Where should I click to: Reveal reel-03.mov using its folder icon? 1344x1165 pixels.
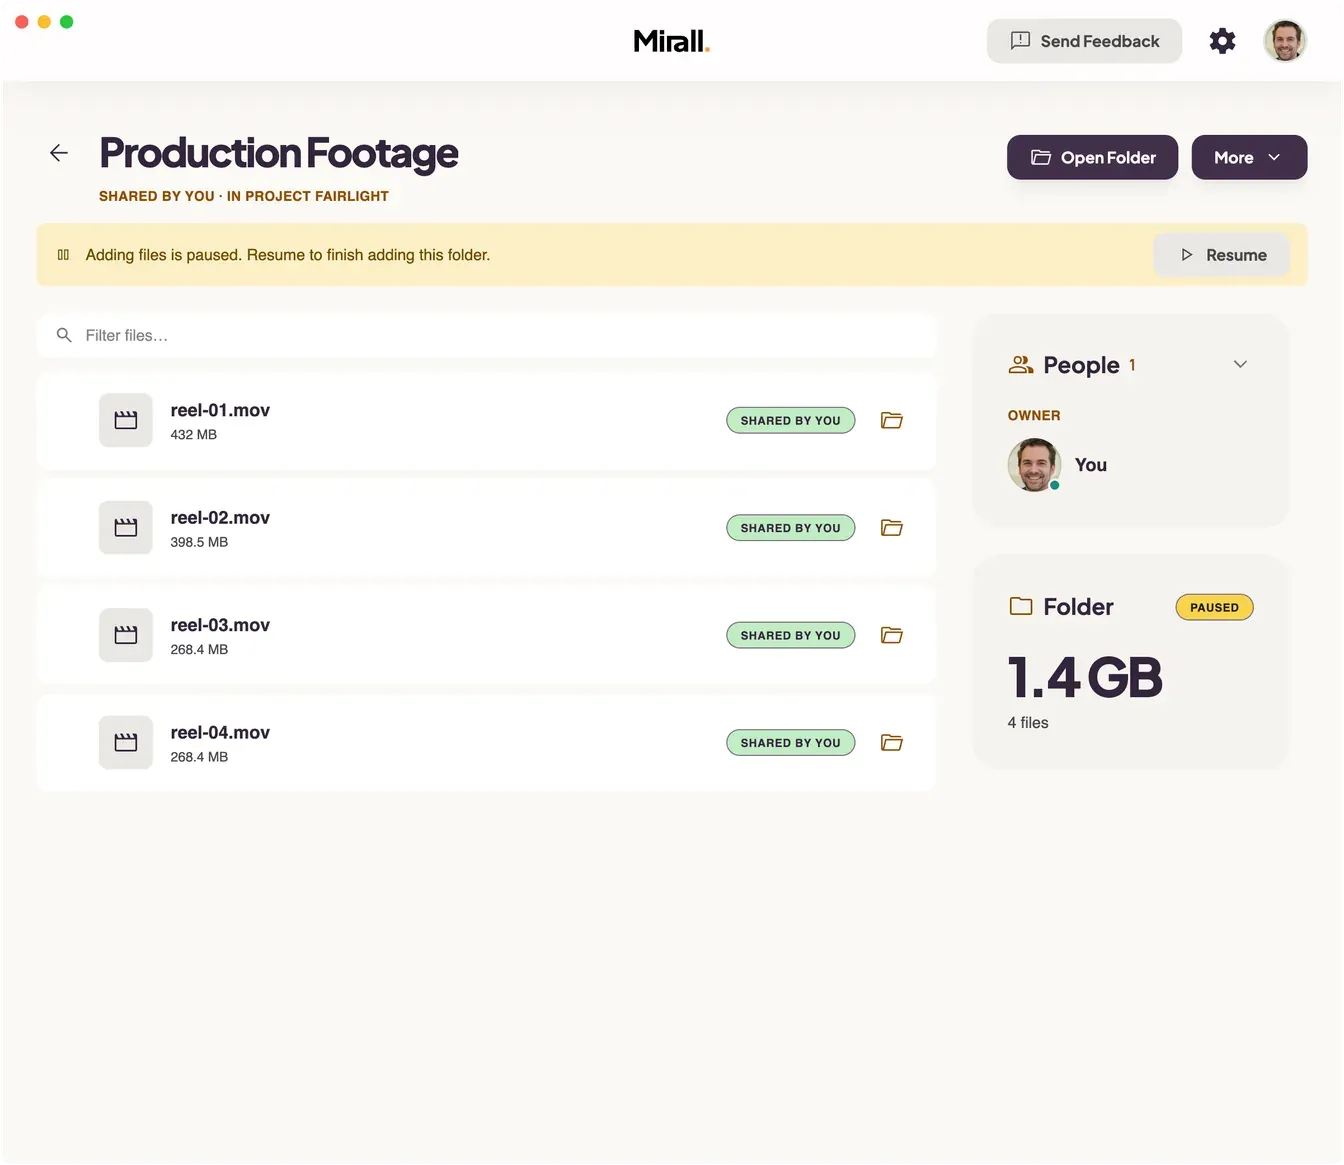click(x=892, y=635)
